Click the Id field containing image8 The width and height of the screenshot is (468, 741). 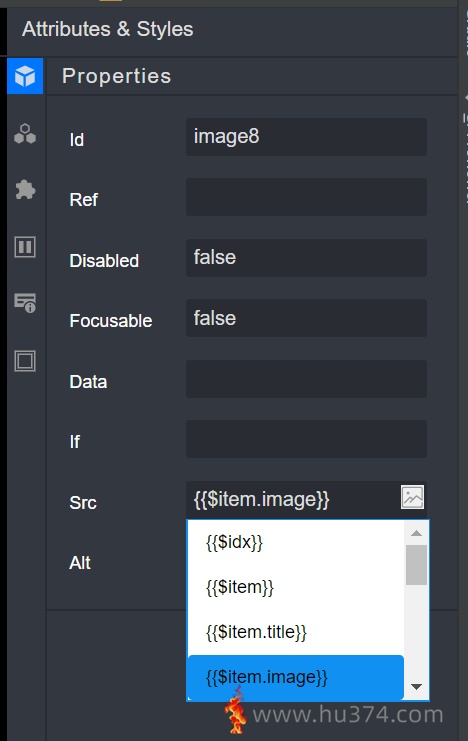point(306,137)
